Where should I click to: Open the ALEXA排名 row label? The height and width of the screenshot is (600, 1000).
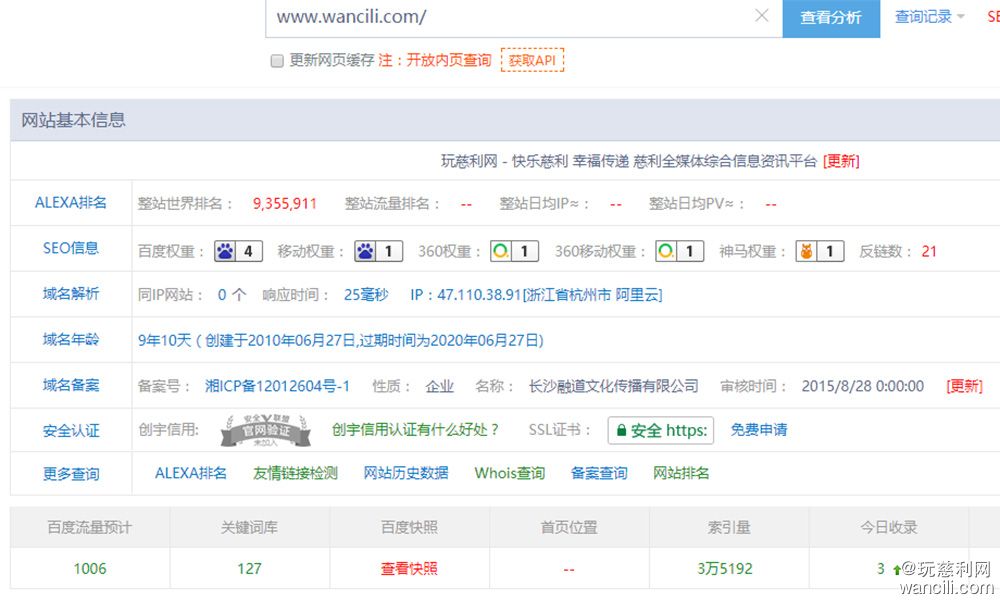pos(71,203)
